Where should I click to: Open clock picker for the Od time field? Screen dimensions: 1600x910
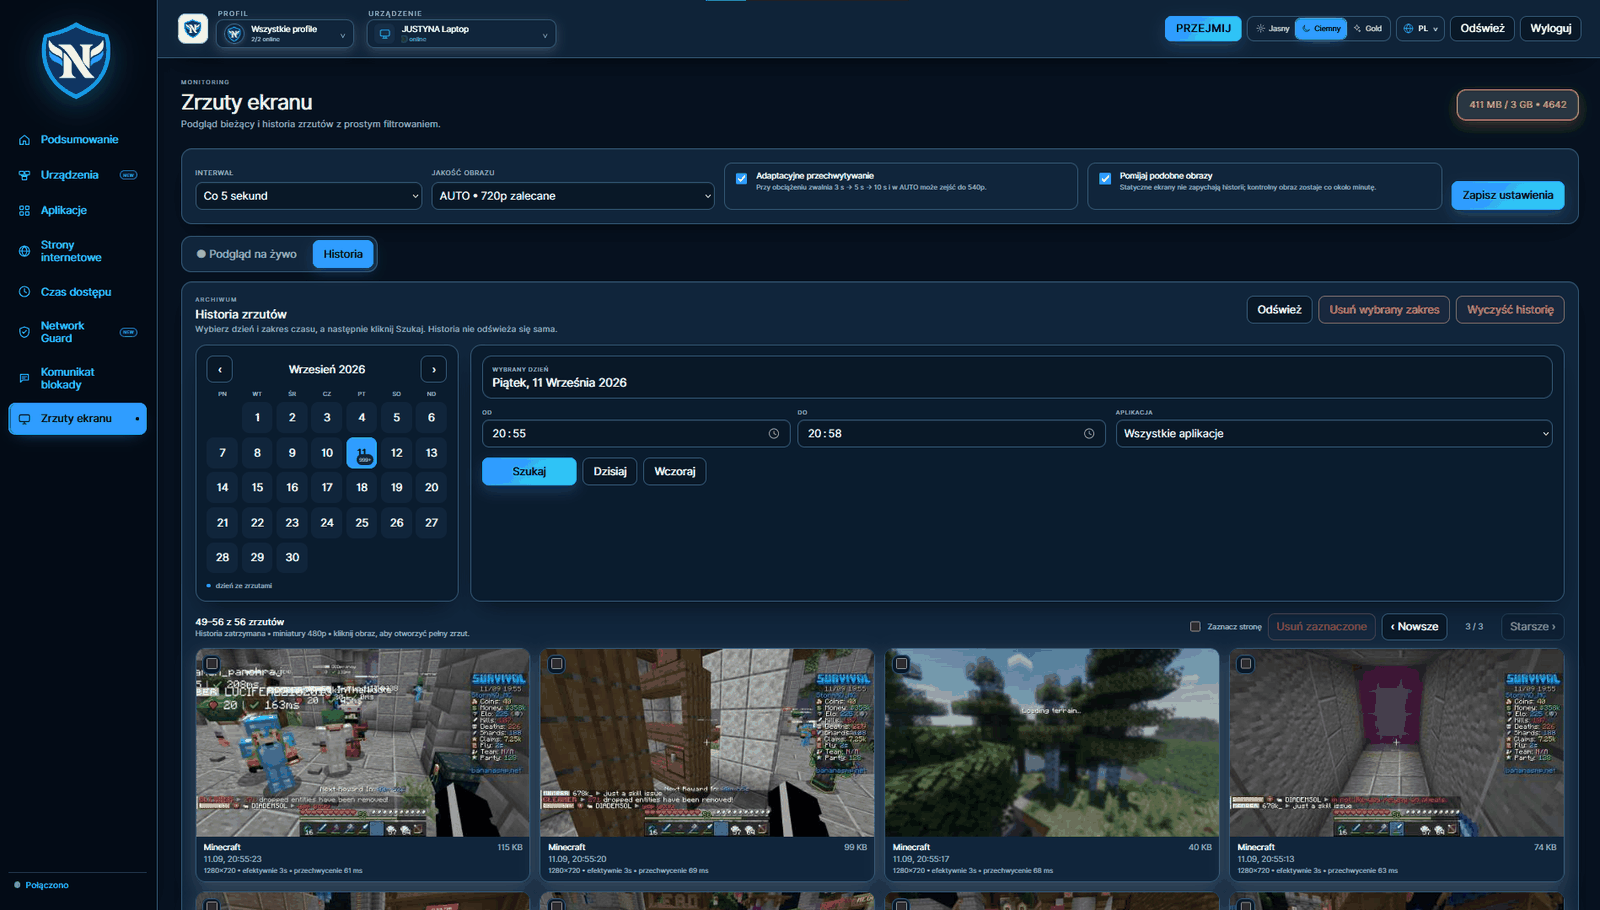774,434
